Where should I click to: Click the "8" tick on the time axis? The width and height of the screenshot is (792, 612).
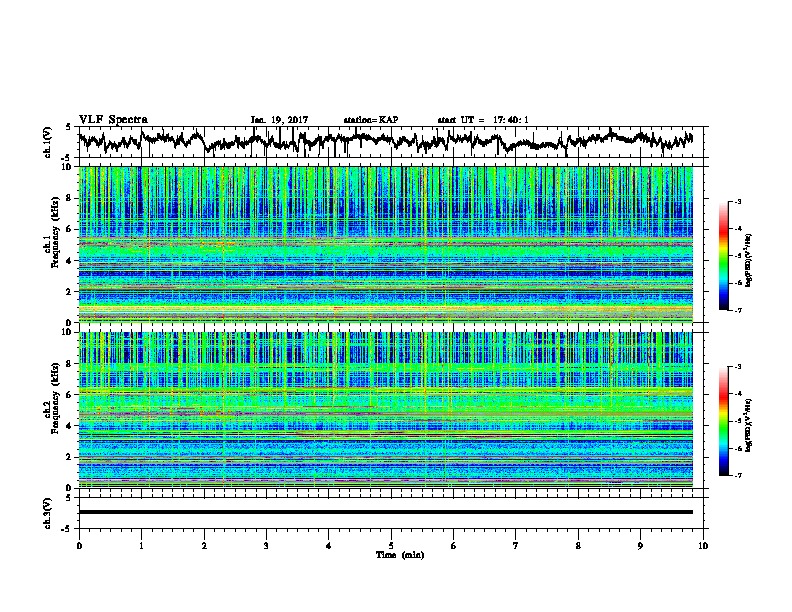pyautogui.click(x=578, y=546)
